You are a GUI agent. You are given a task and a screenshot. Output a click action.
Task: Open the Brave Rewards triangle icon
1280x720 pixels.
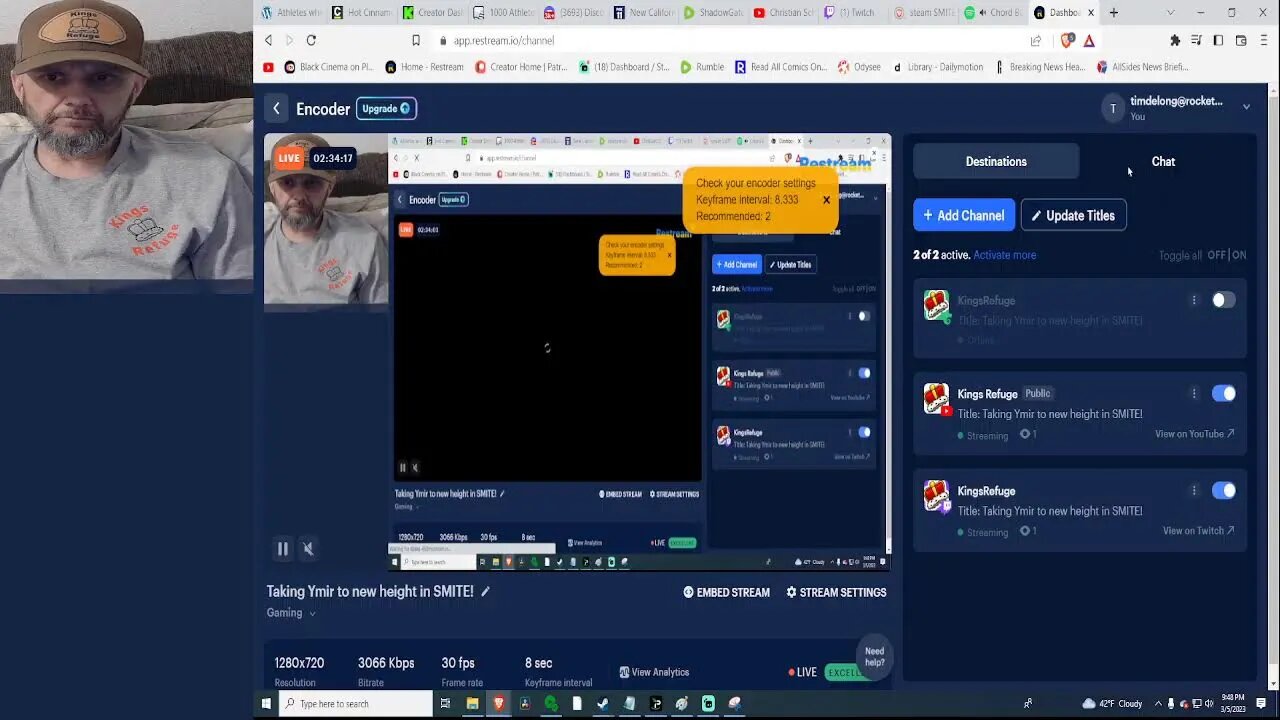click(1089, 40)
